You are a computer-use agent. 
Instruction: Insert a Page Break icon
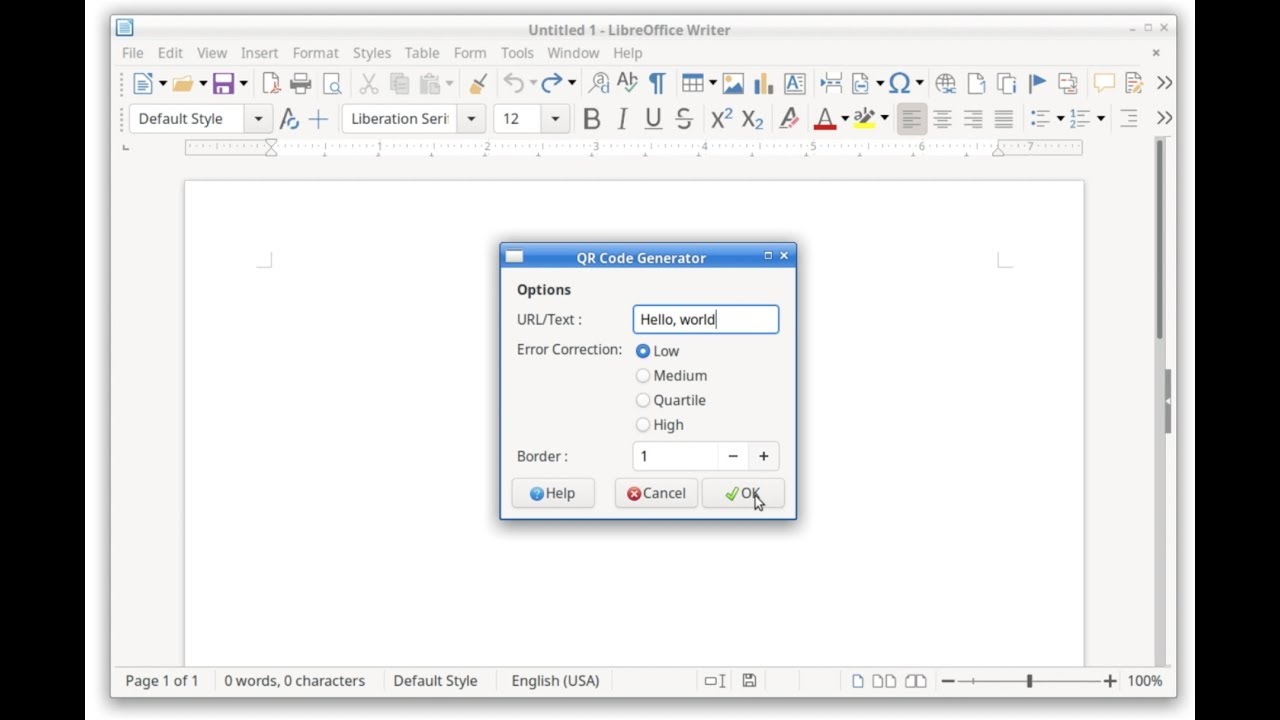(x=830, y=83)
